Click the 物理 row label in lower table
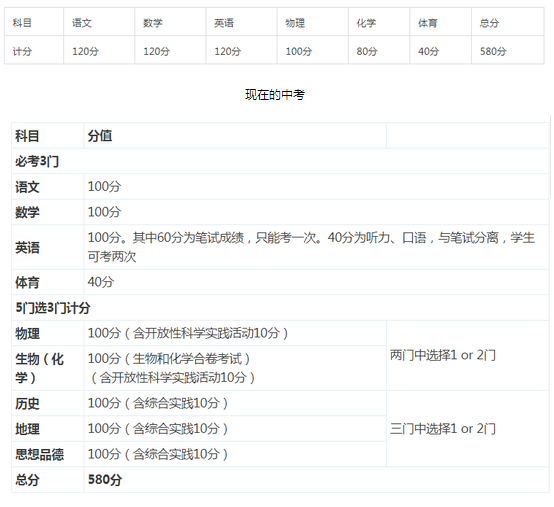The width and height of the screenshot is (554, 507). [27, 333]
